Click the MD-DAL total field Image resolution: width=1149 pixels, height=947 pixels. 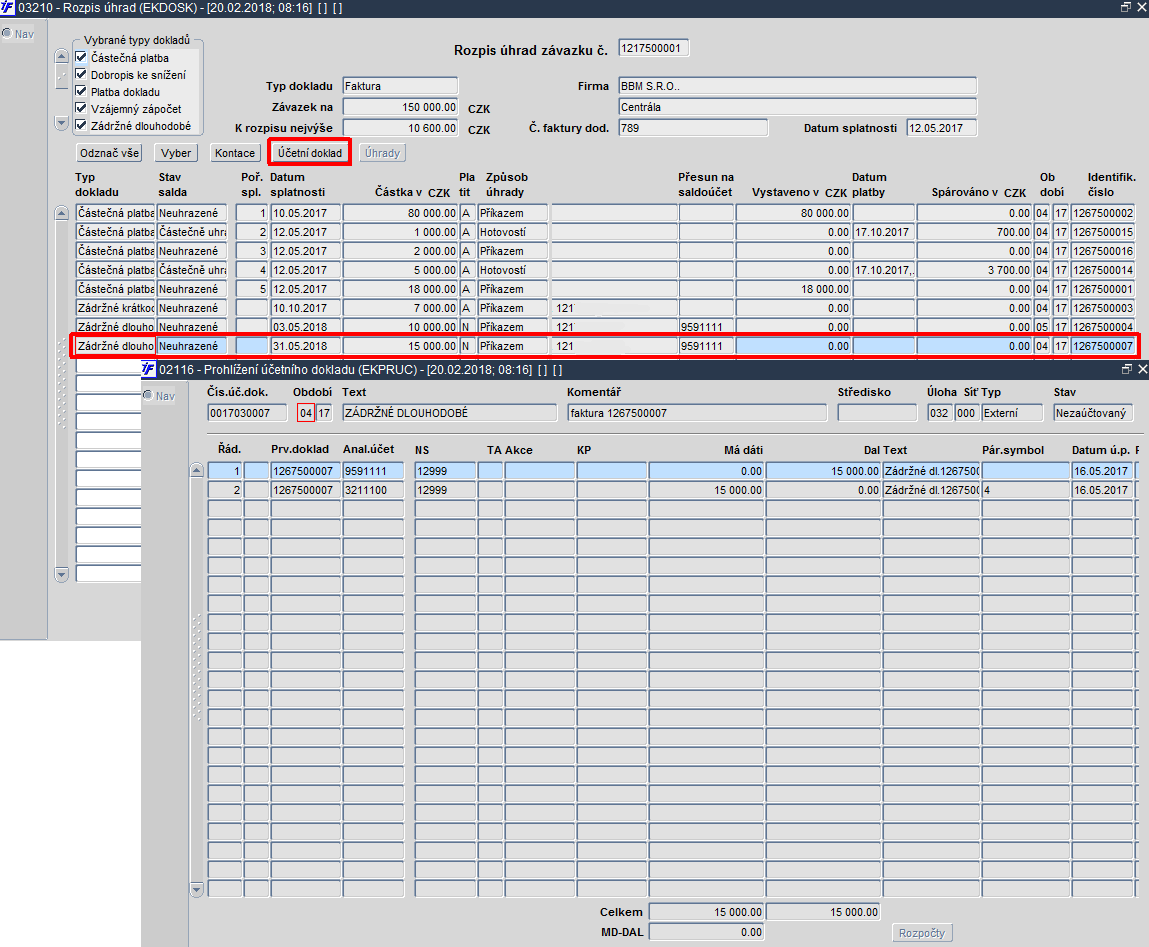706,932
